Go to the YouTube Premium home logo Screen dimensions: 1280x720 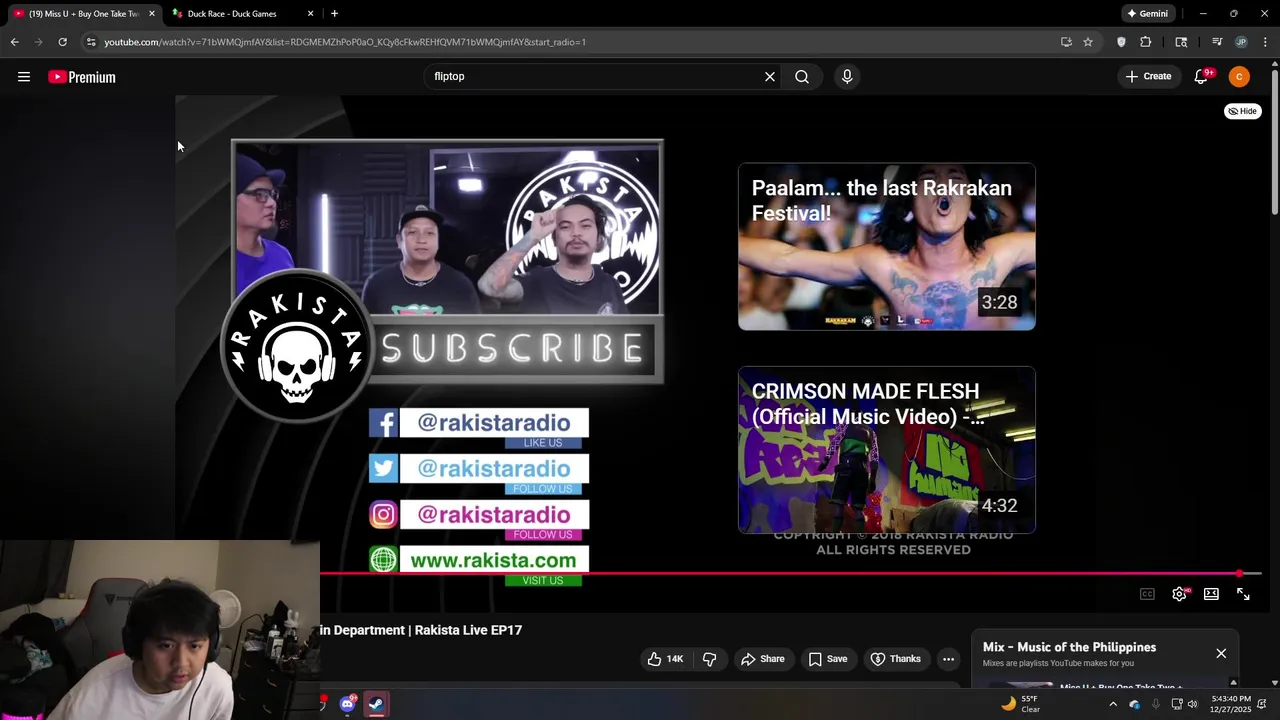click(x=82, y=77)
